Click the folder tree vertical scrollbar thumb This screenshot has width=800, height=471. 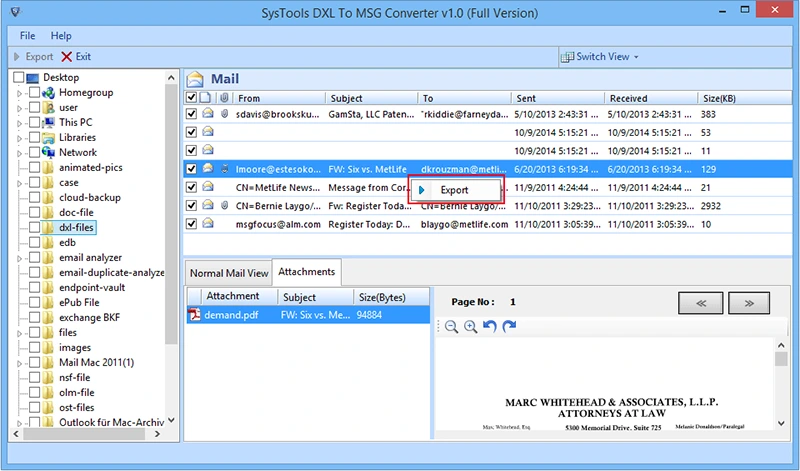pyautogui.click(x=171, y=214)
